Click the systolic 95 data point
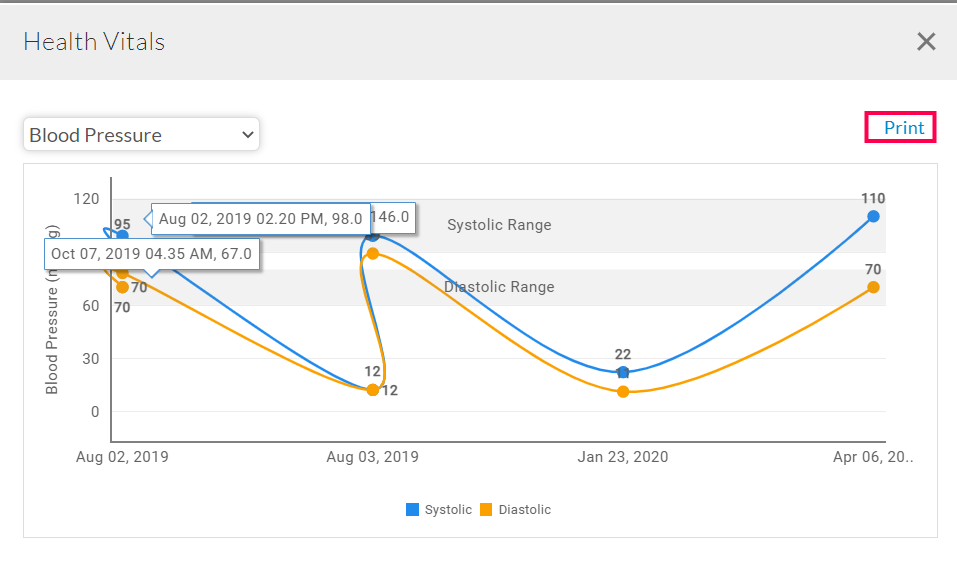Viewport: 957px width, 565px height. point(122,236)
